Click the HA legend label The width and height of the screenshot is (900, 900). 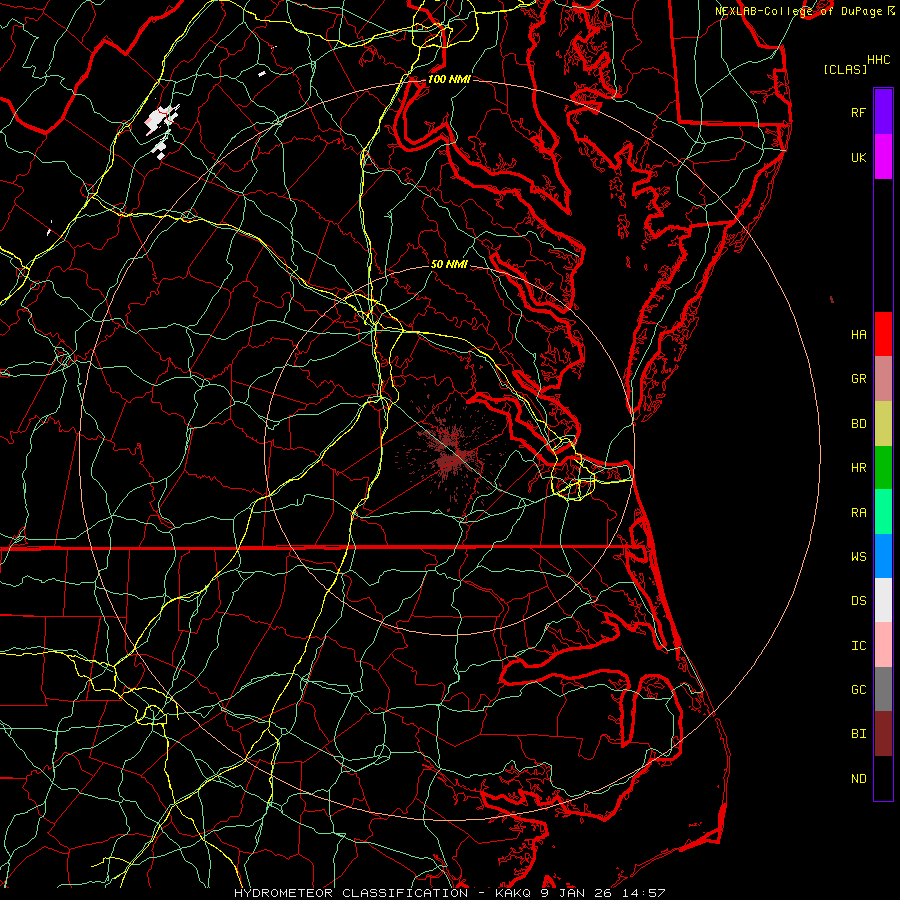click(x=858, y=335)
